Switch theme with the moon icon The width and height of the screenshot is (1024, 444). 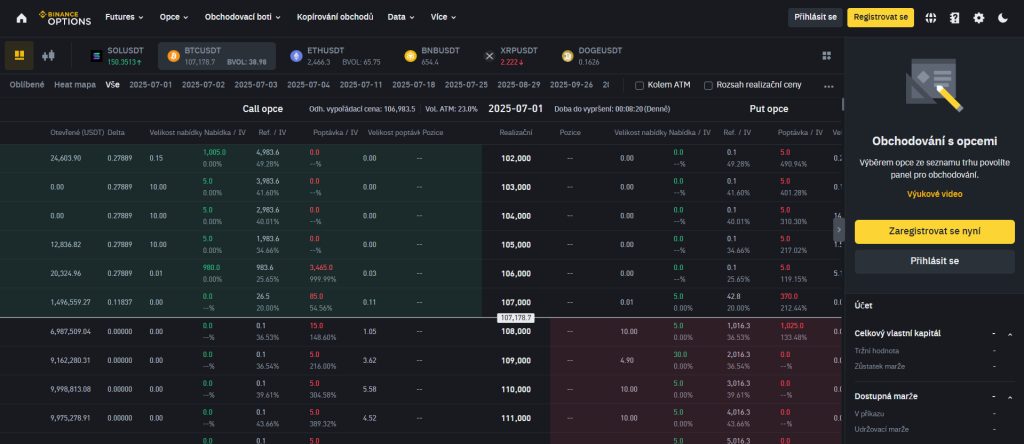(x=1003, y=18)
